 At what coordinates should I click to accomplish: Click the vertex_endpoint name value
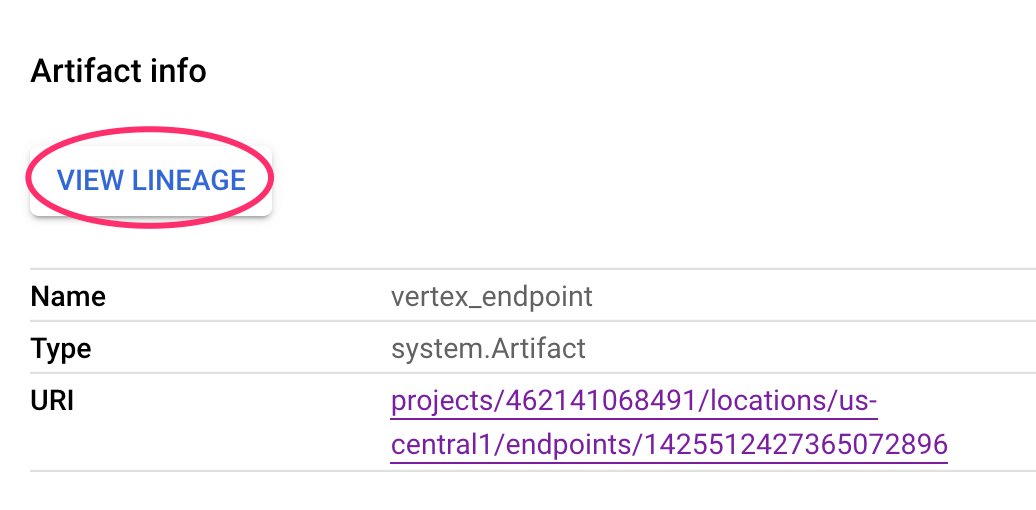pos(492,297)
